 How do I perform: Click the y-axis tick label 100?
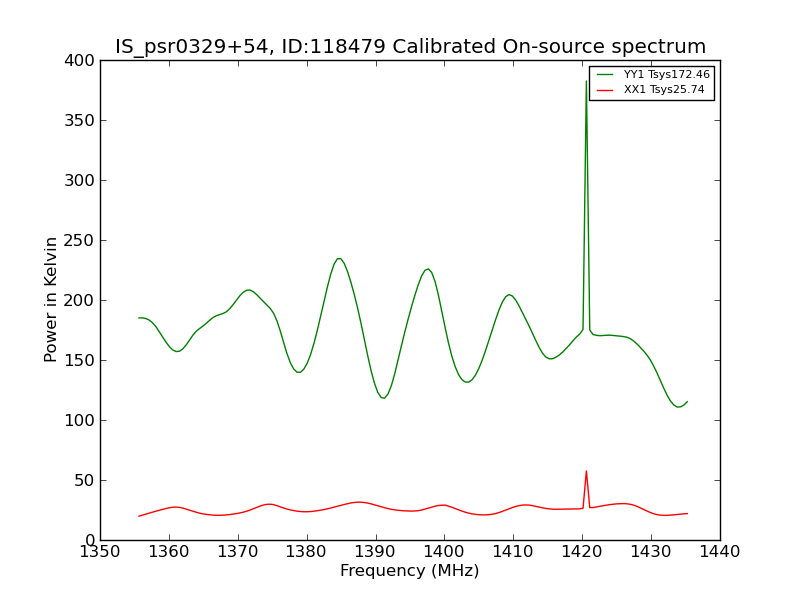point(79,420)
